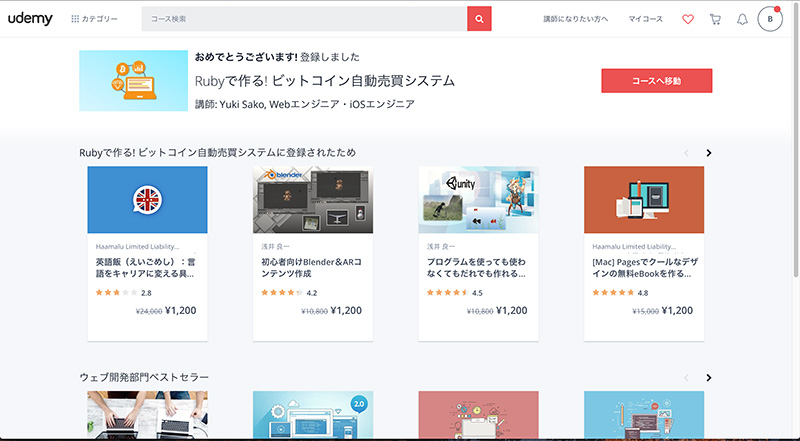The image size is (800, 441).
Task: Click the Udemy logo
Action: [x=30, y=19]
